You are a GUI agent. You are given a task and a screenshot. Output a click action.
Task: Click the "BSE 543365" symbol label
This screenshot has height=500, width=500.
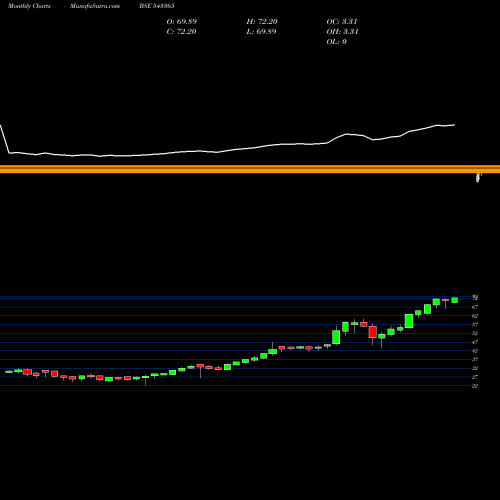pos(157,6)
